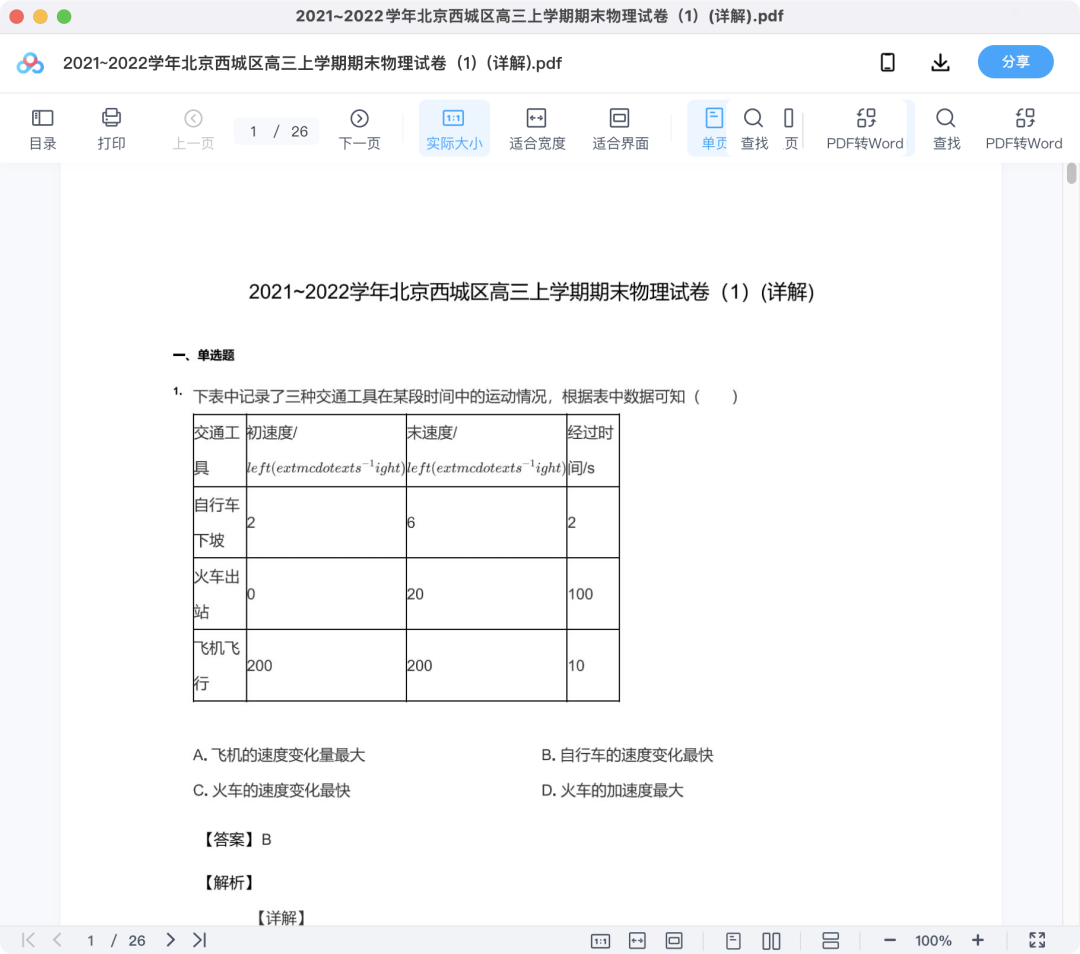Click the 自行车下坡 table row label
The image size is (1080, 954).
[219, 522]
